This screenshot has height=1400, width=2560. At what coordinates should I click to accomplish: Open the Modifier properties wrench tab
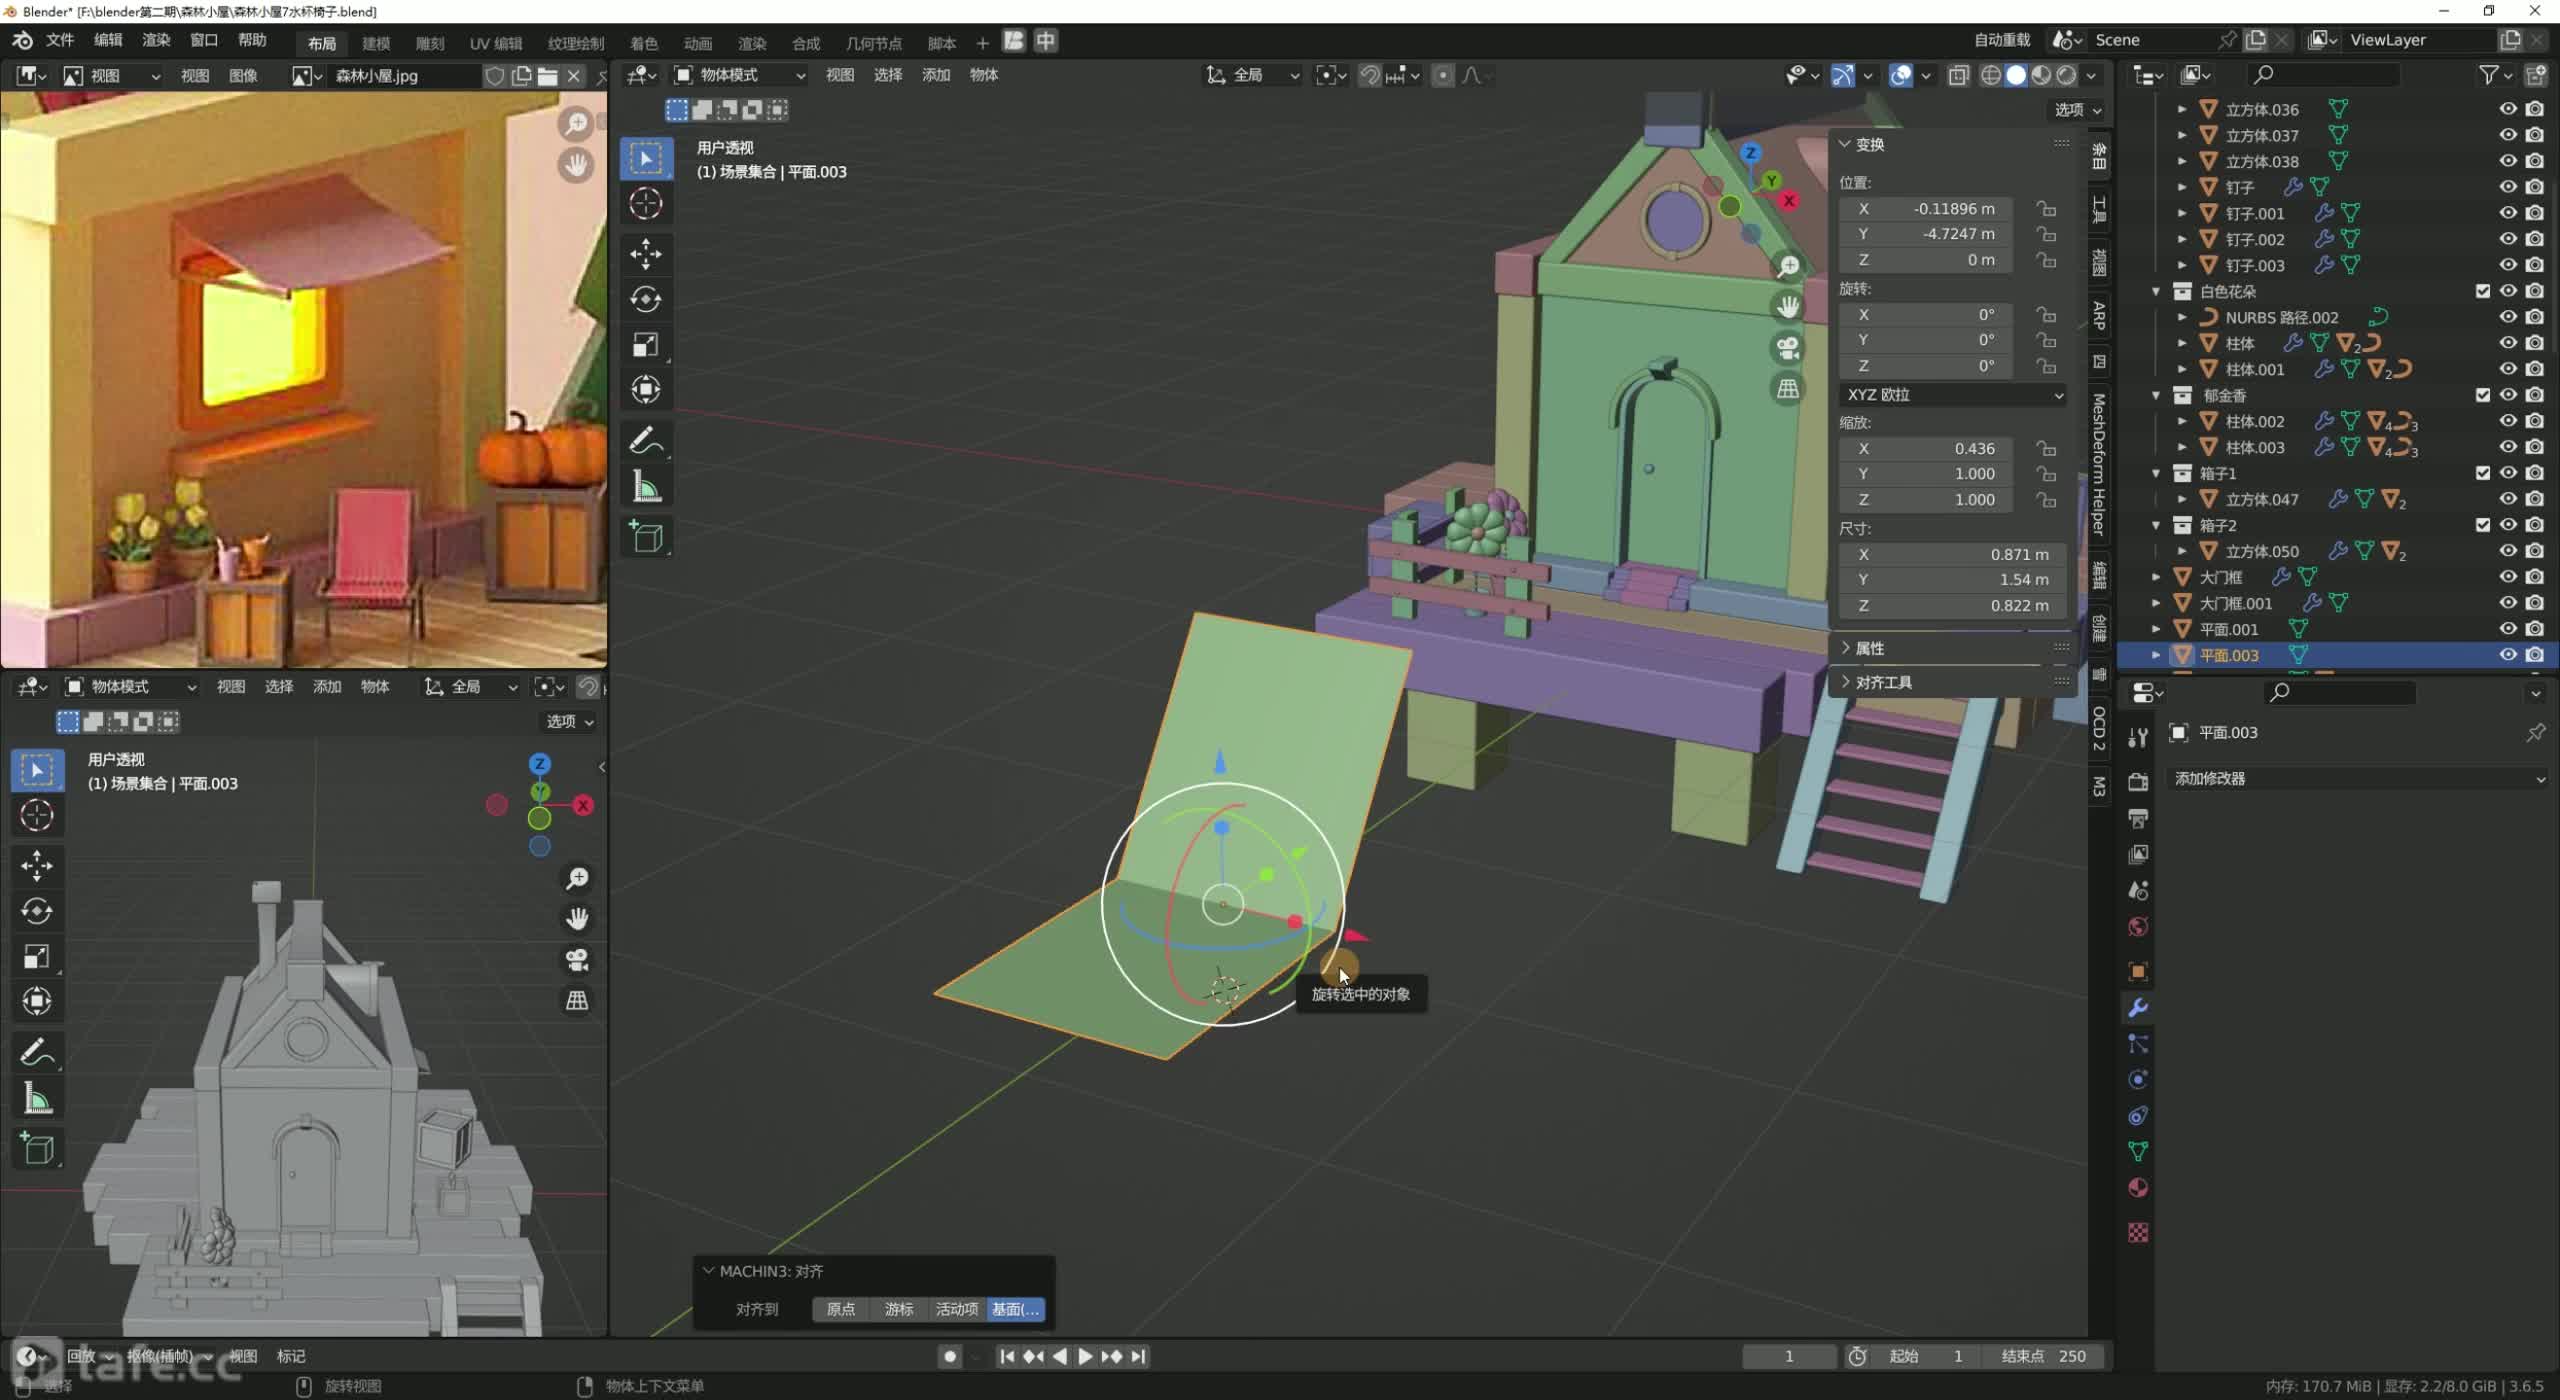pos(2138,1008)
